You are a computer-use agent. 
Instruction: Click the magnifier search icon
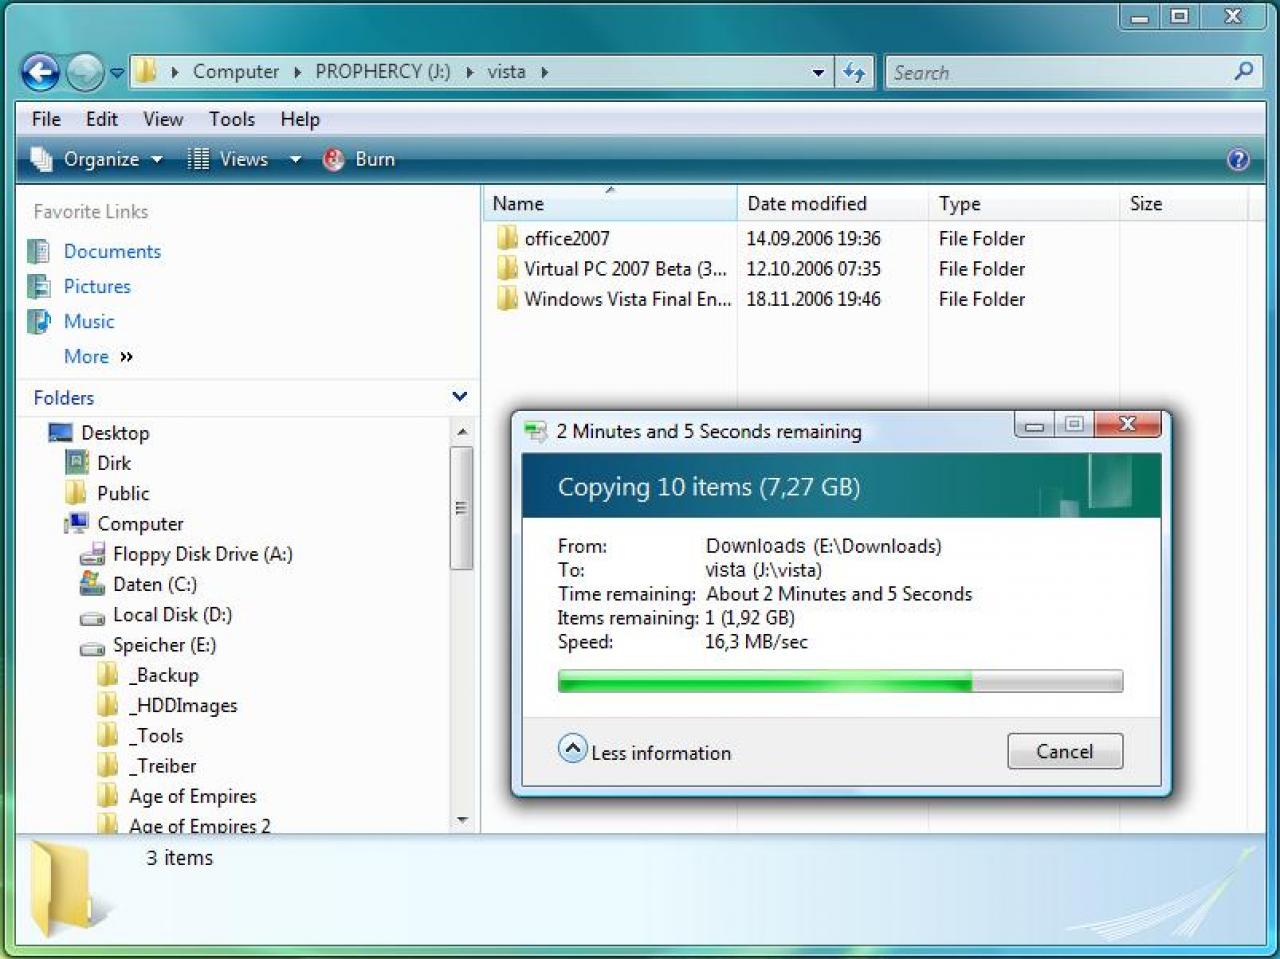tap(1243, 71)
